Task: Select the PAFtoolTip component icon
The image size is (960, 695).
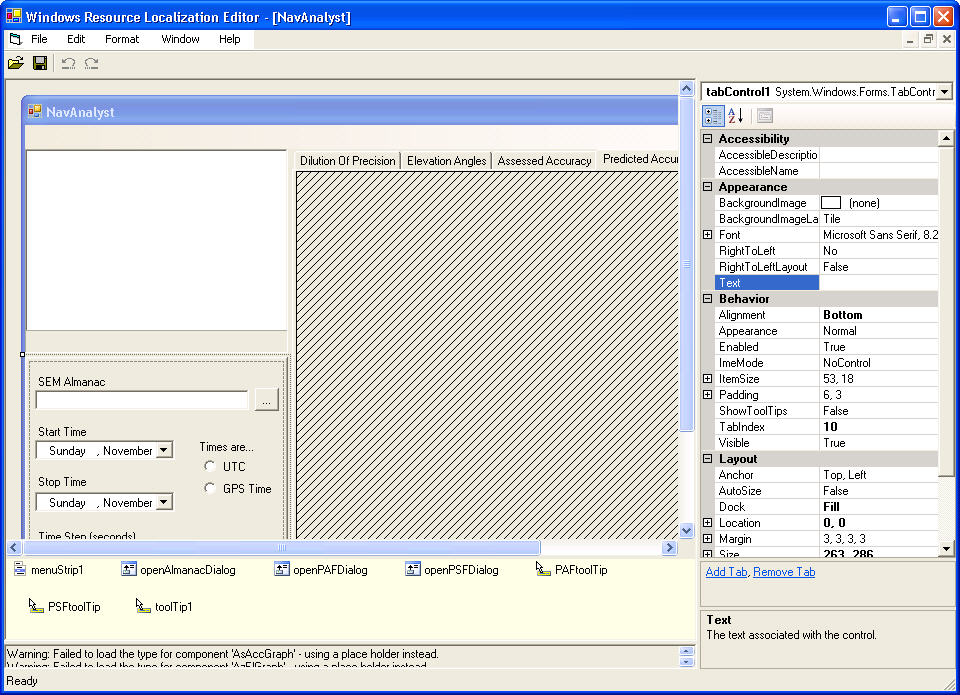Action: 543,569
